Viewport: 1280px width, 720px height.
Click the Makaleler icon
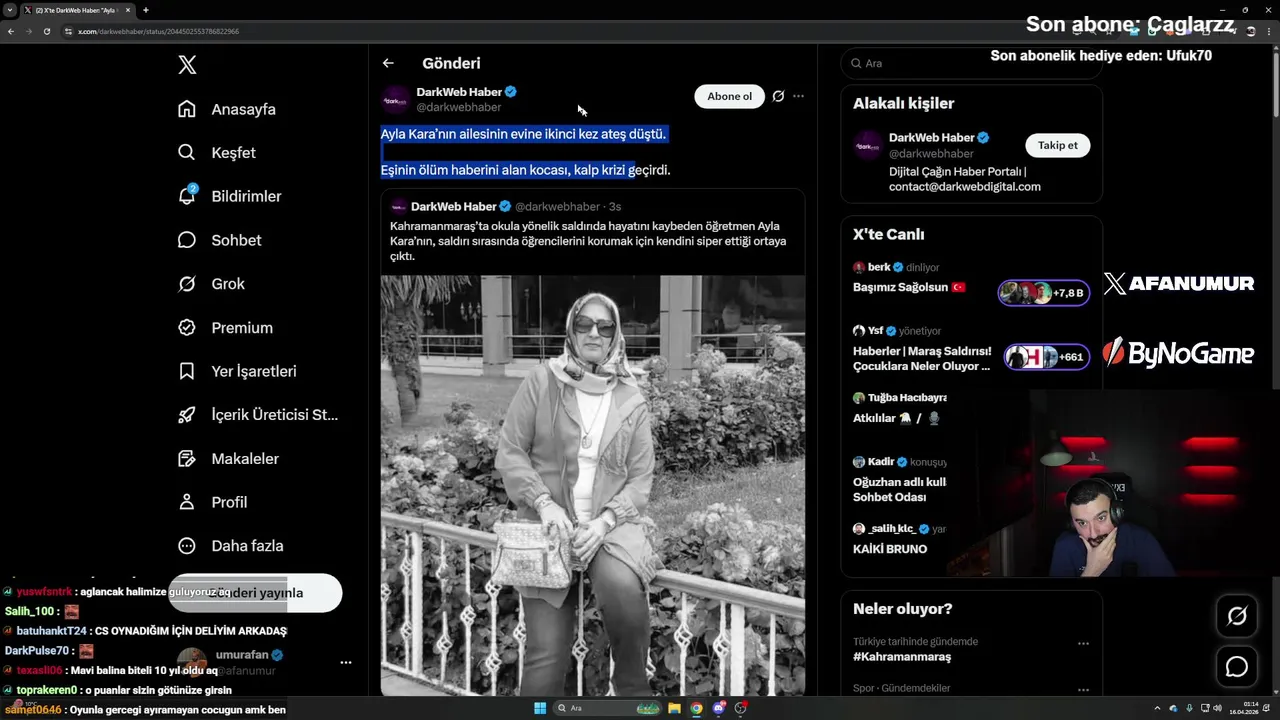pos(187,458)
